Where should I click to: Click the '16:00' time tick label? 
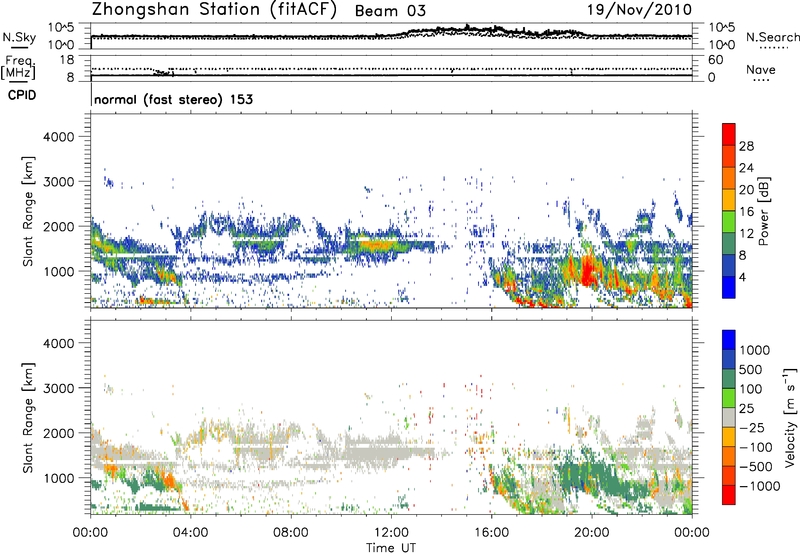pyautogui.click(x=491, y=533)
